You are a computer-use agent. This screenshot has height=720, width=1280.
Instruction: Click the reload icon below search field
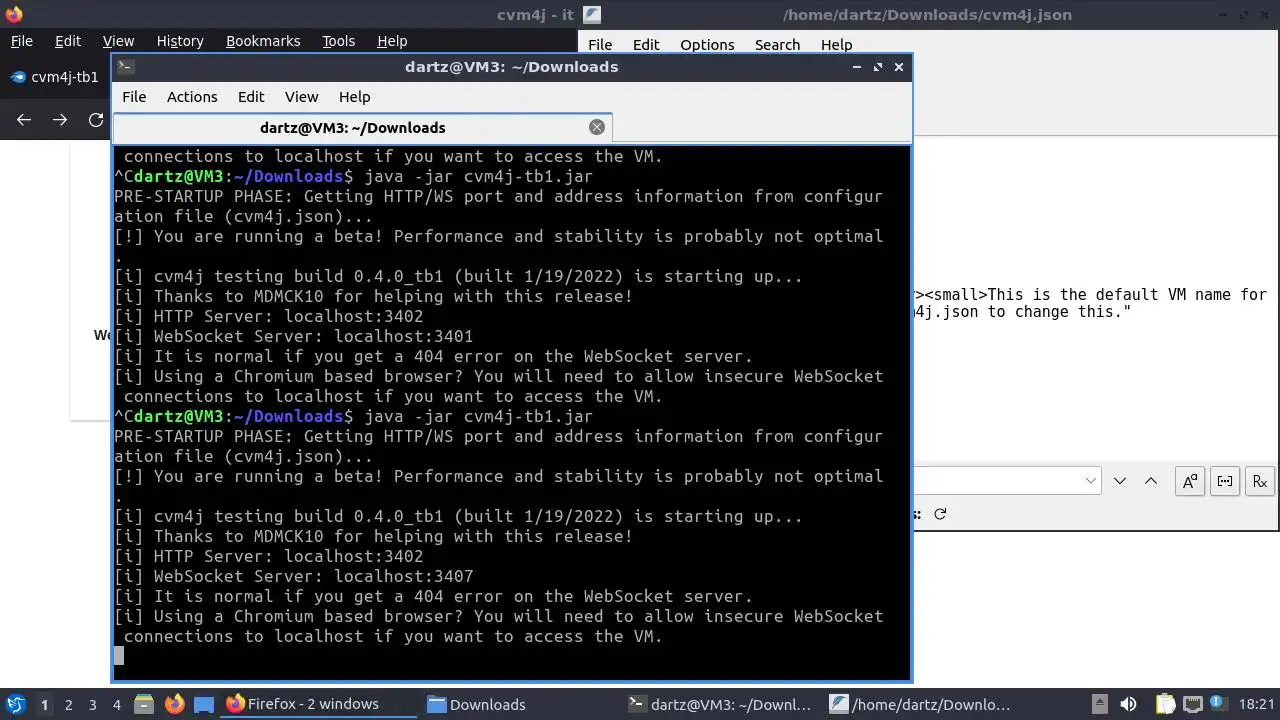point(940,514)
